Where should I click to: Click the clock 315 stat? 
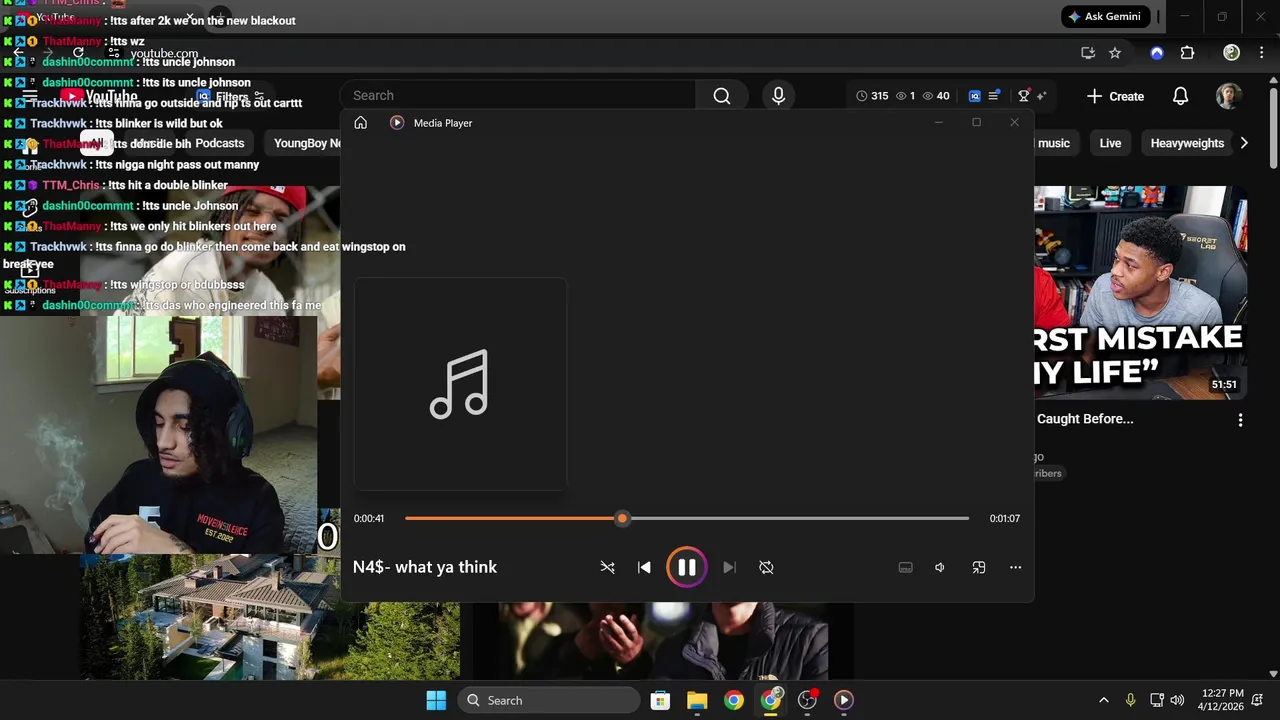tap(872, 96)
